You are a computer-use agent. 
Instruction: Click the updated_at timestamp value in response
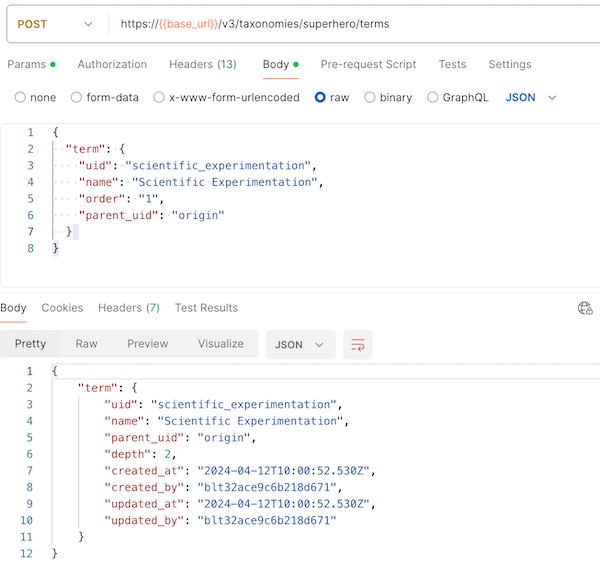283,504
